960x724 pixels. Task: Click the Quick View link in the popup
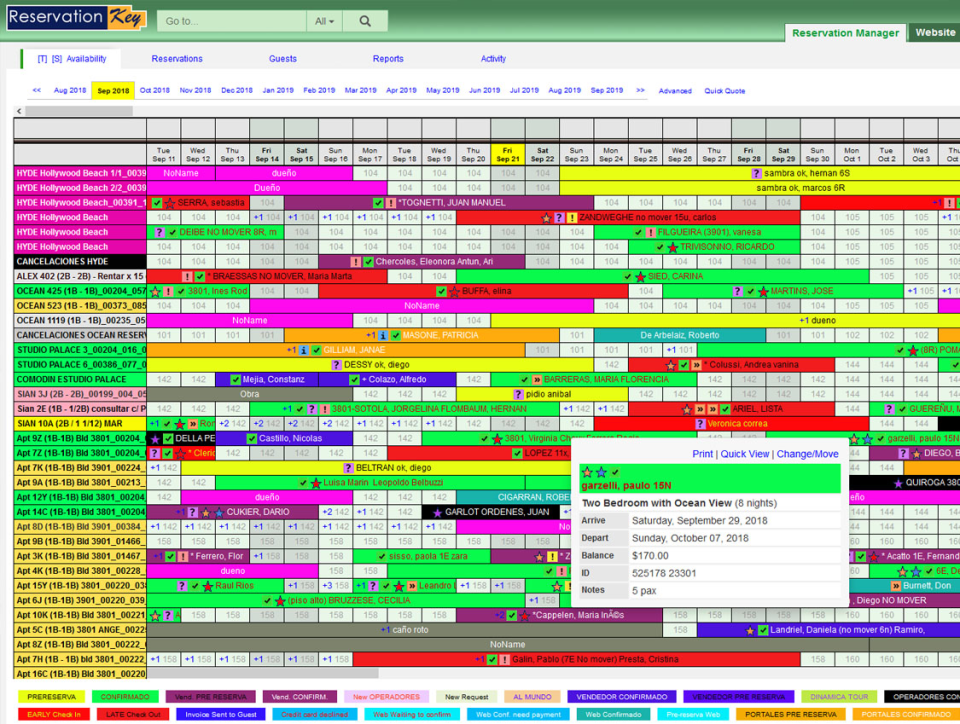tap(745, 452)
